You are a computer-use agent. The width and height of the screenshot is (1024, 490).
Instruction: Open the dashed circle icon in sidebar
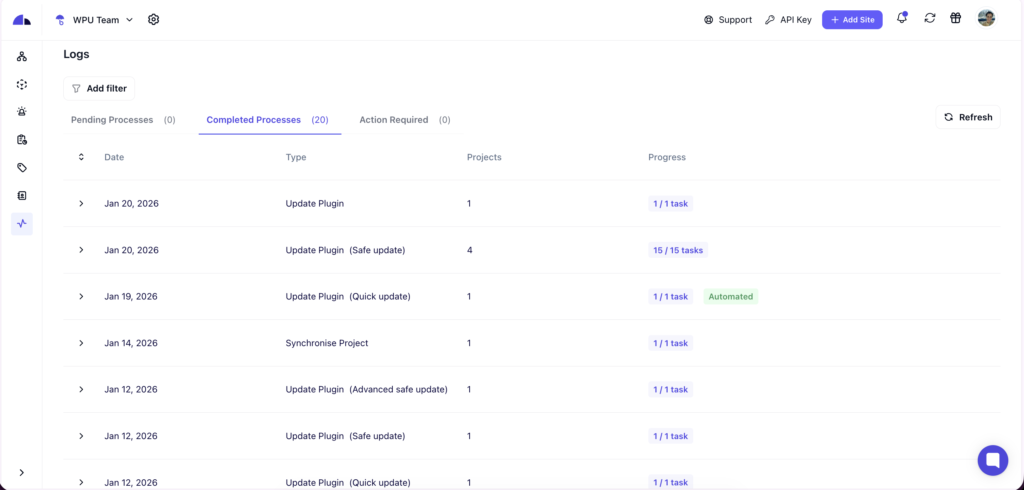coord(22,84)
